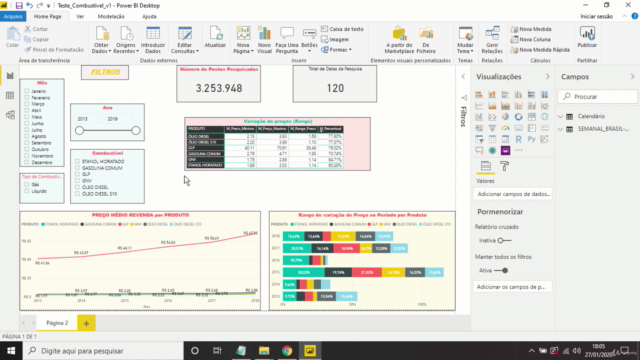Click Nova Coluna button
640x360 pixels.
pos(531,39)
